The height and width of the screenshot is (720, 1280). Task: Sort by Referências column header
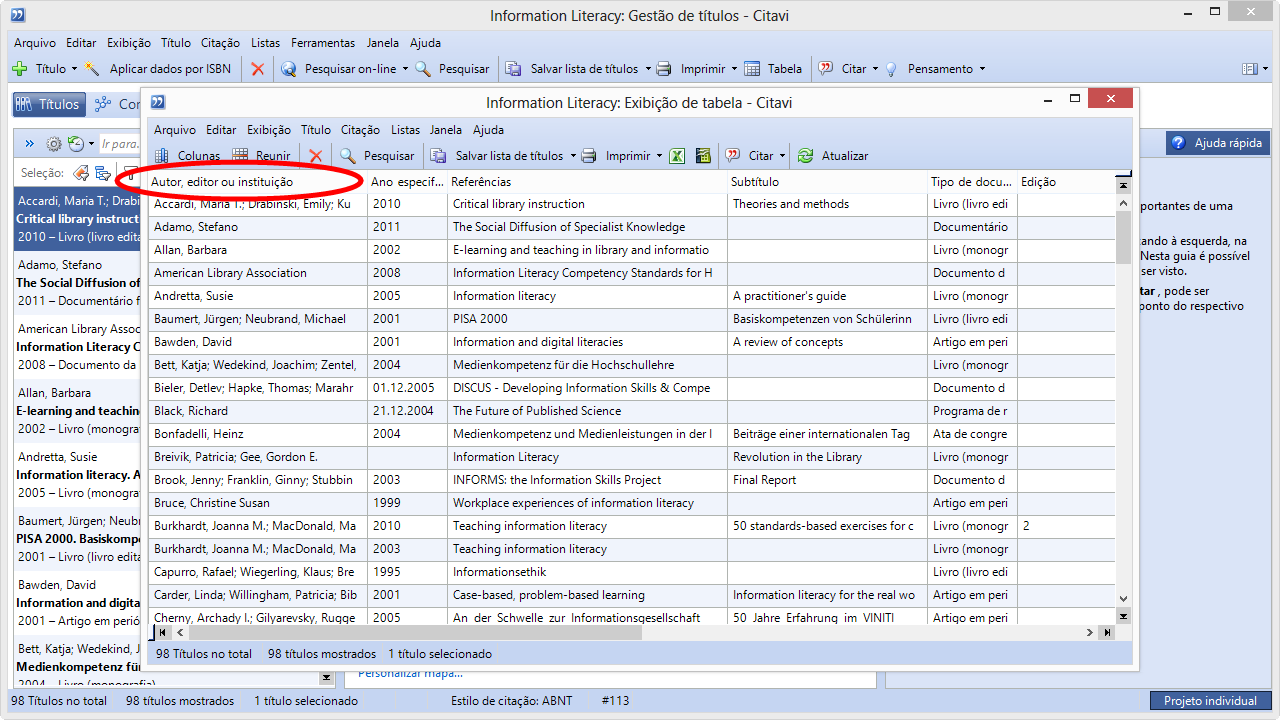[587, 182]
